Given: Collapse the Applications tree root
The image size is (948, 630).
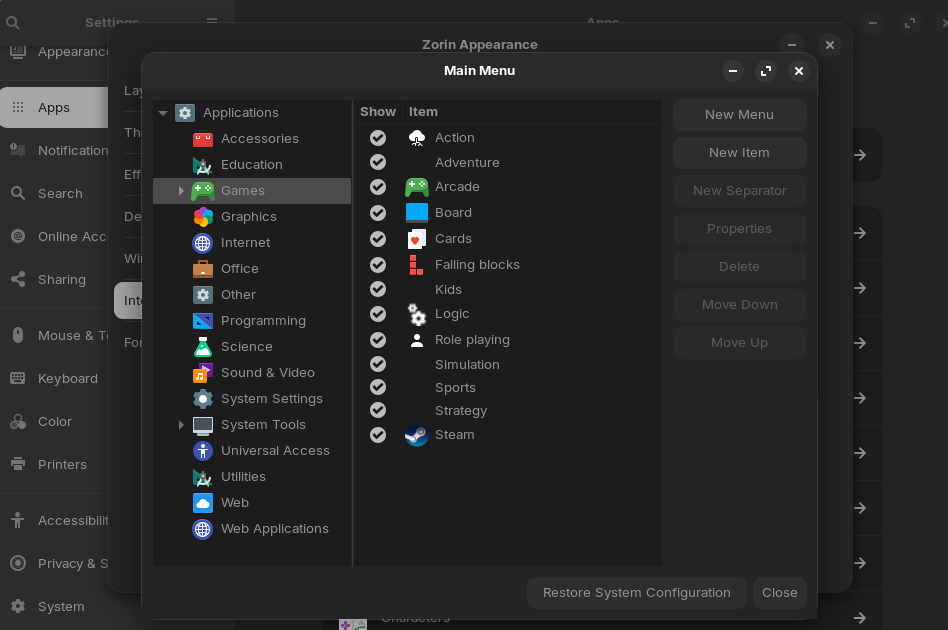Looking at the screenshot, I should 163,113.
